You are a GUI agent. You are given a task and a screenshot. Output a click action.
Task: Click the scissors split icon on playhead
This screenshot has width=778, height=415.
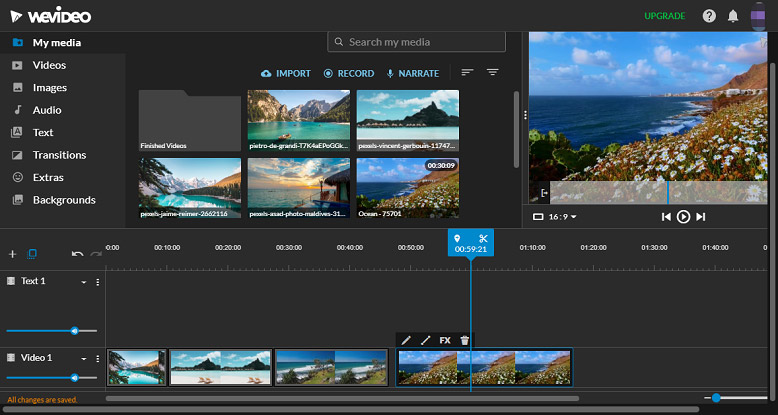(483, 239)
